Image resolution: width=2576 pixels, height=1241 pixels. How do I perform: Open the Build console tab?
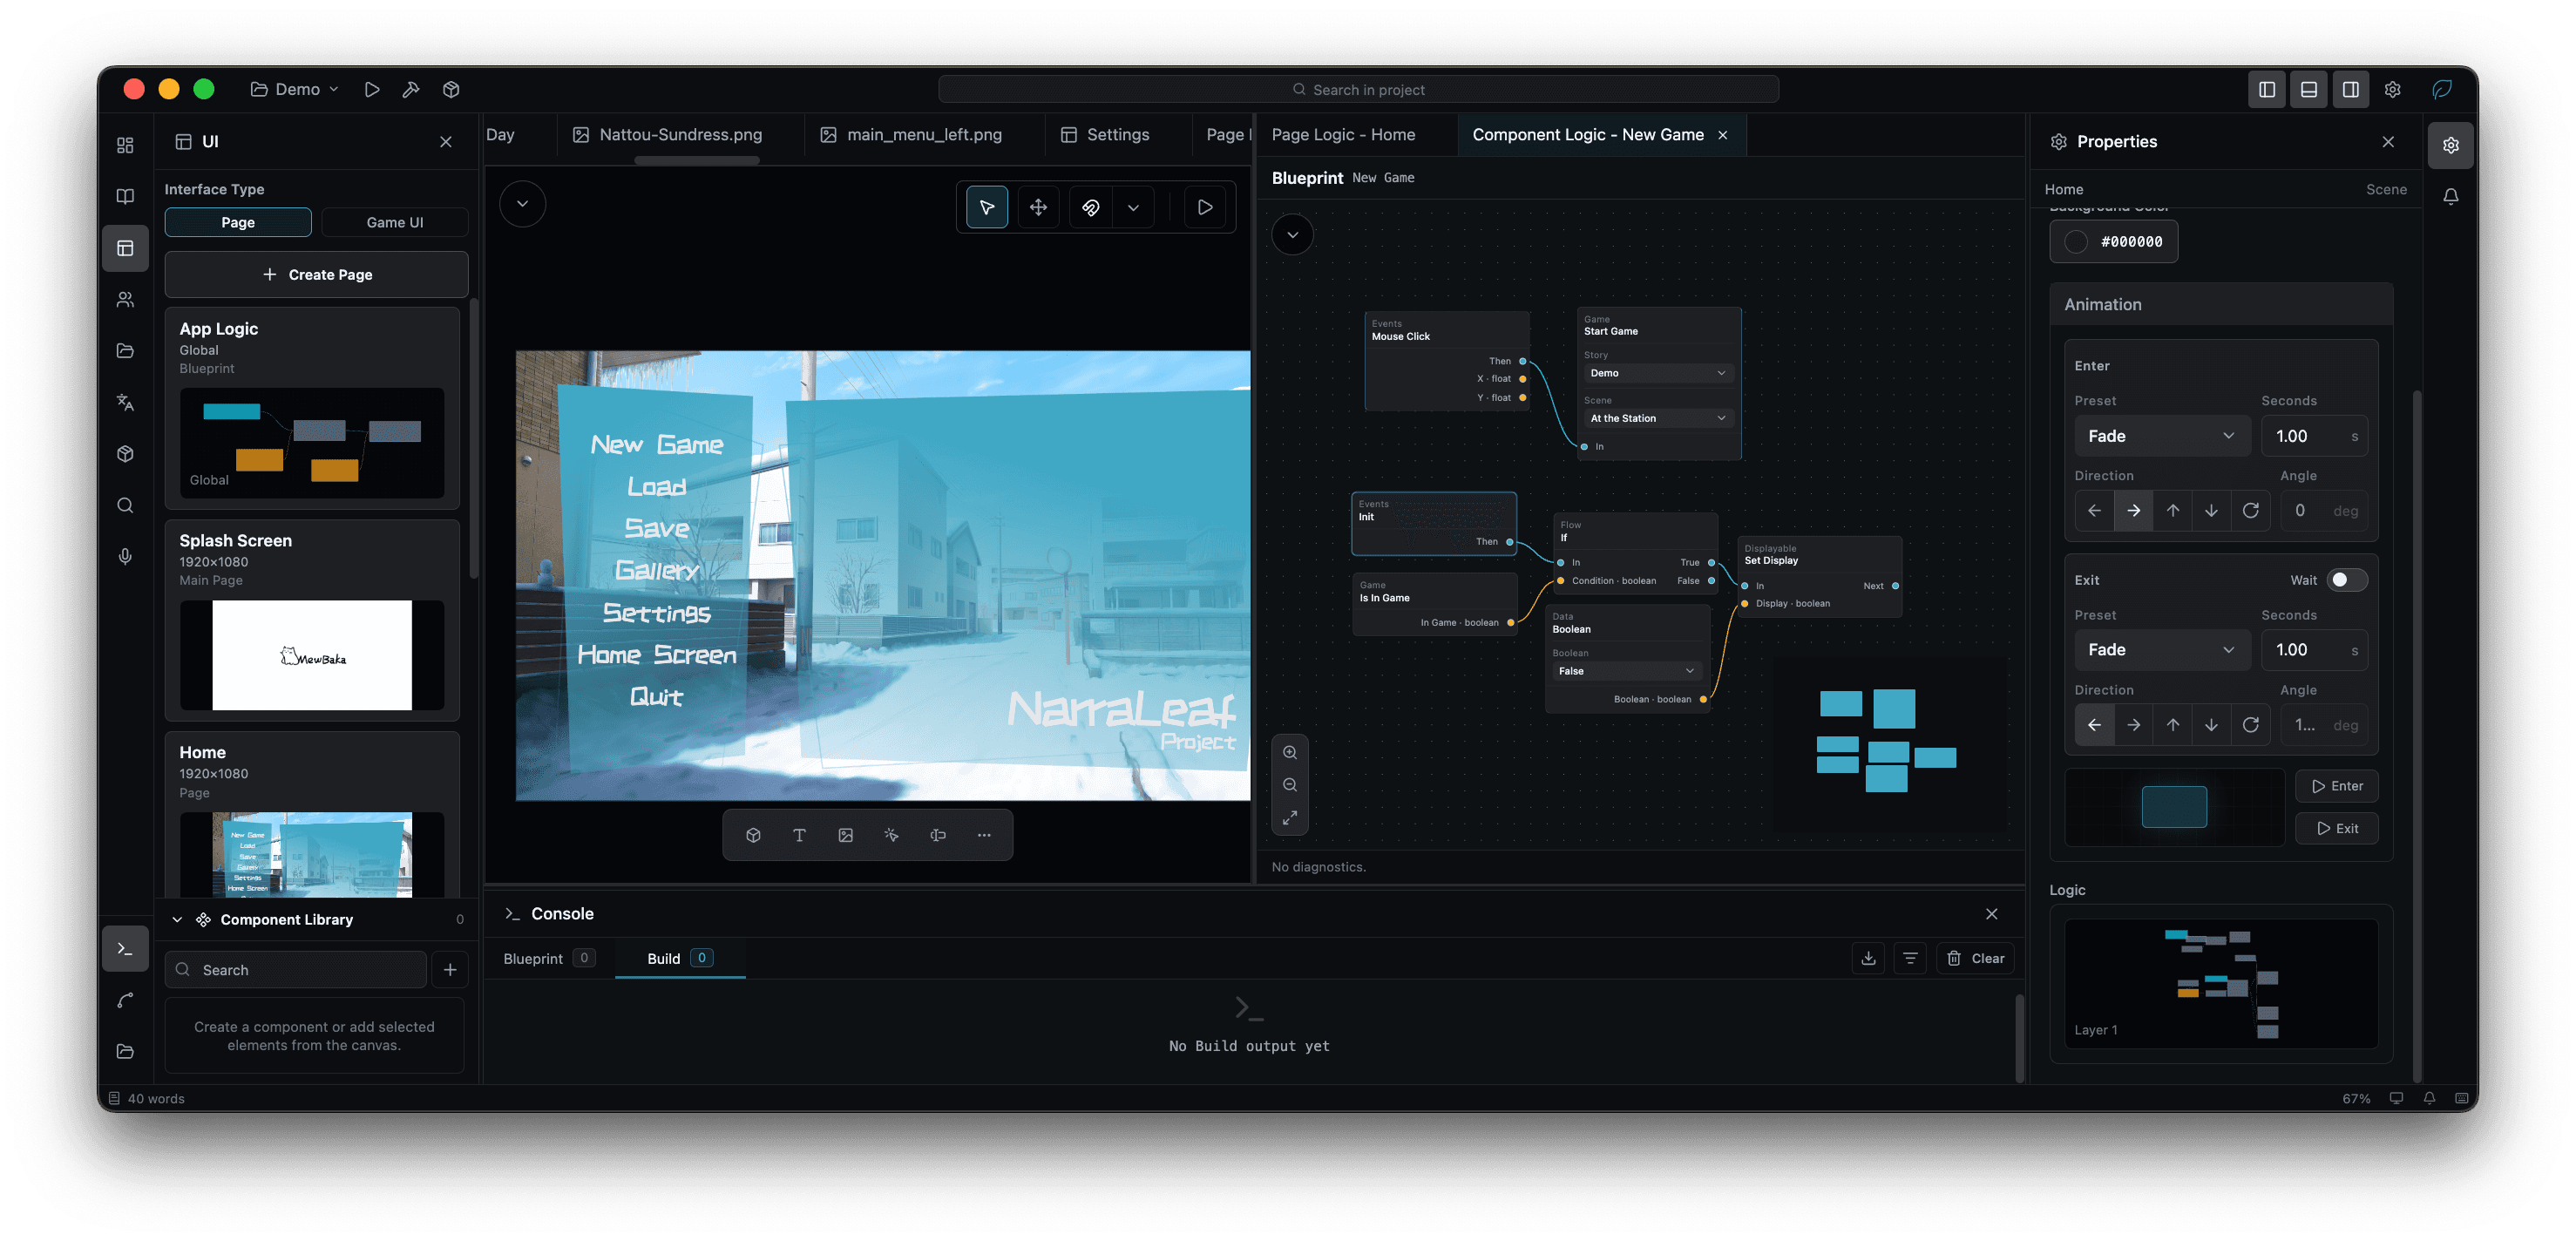(679, 958)
